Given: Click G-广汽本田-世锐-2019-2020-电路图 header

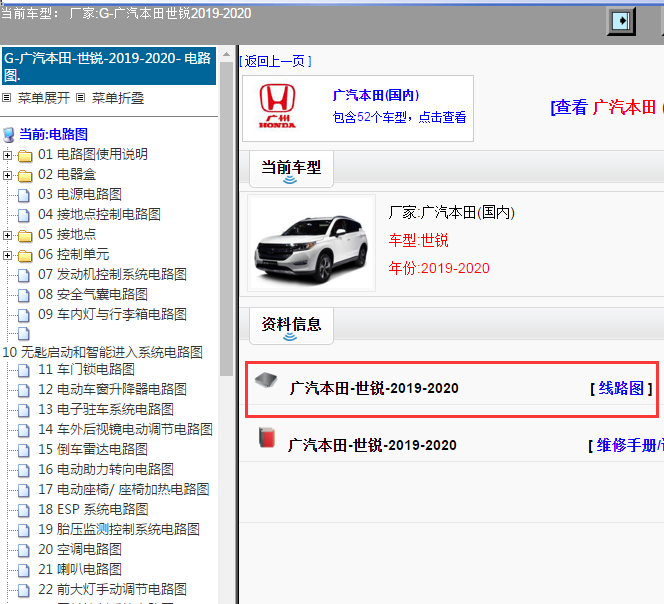Looking at the screenshot, I should [x=109, y=66].
